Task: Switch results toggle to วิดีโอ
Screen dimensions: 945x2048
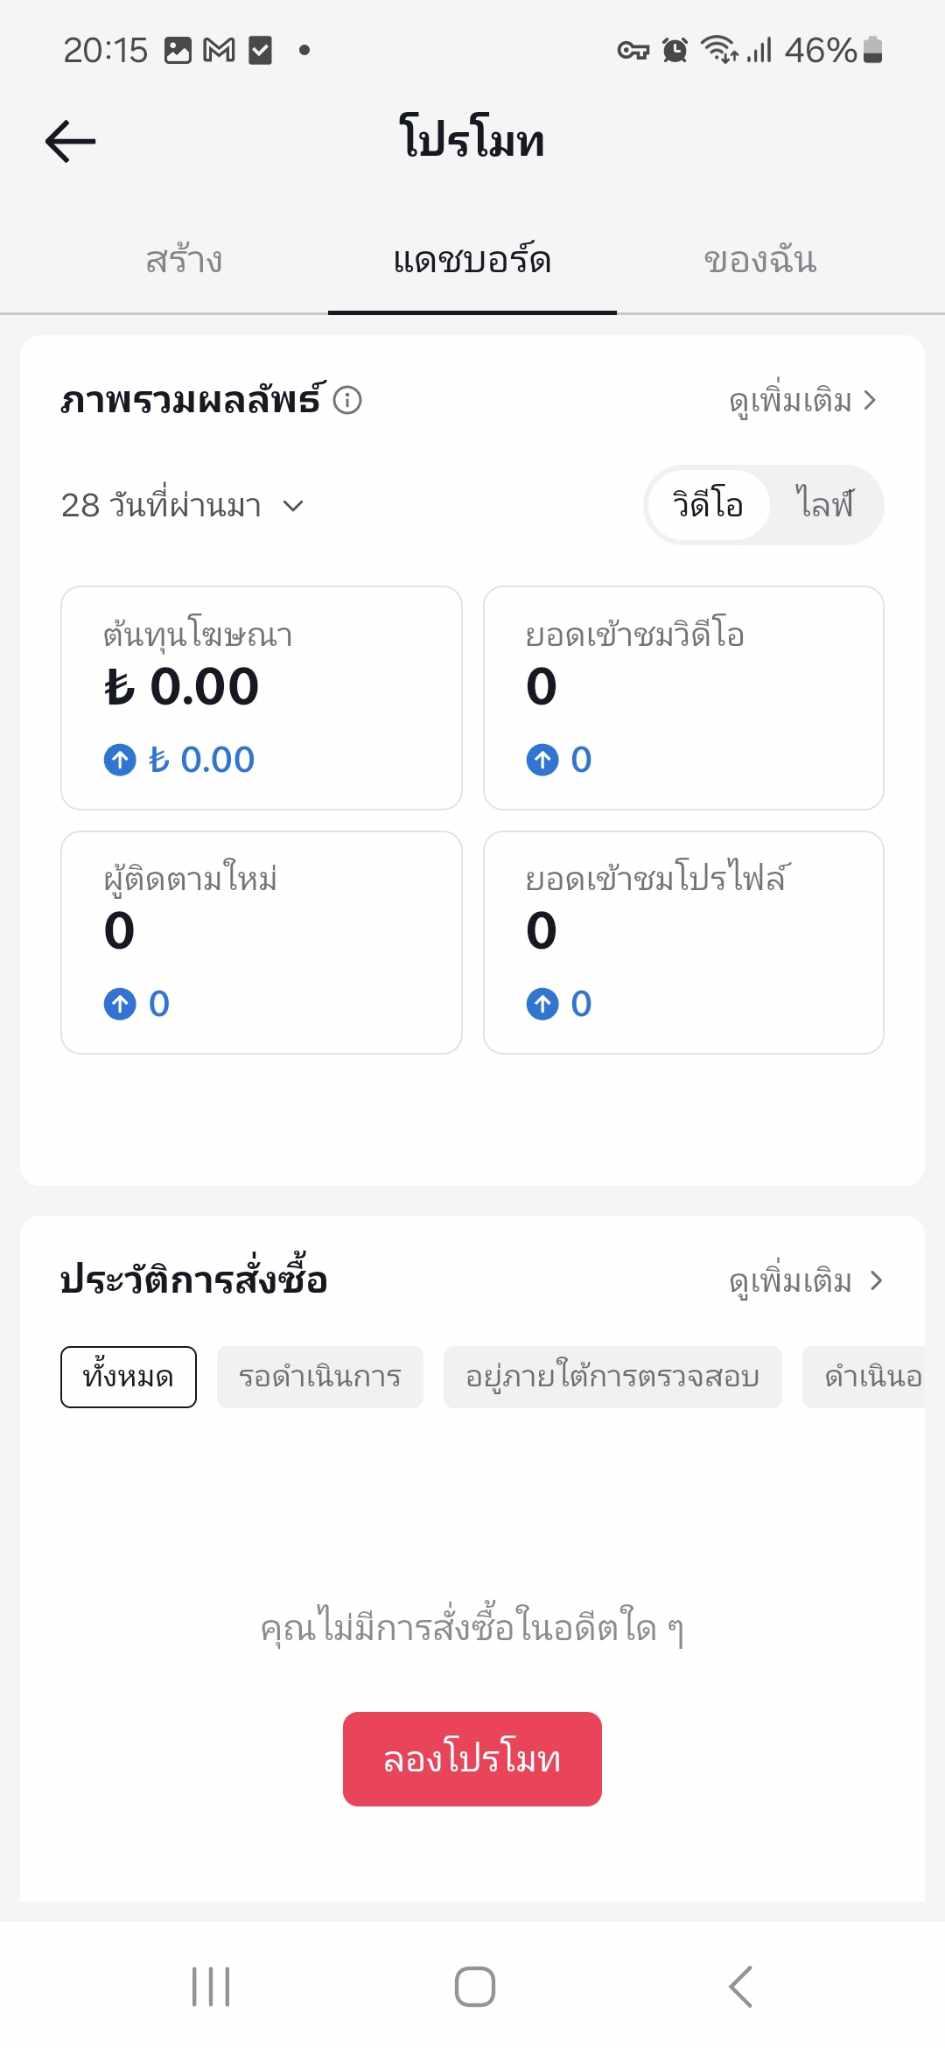Action: 708,504
